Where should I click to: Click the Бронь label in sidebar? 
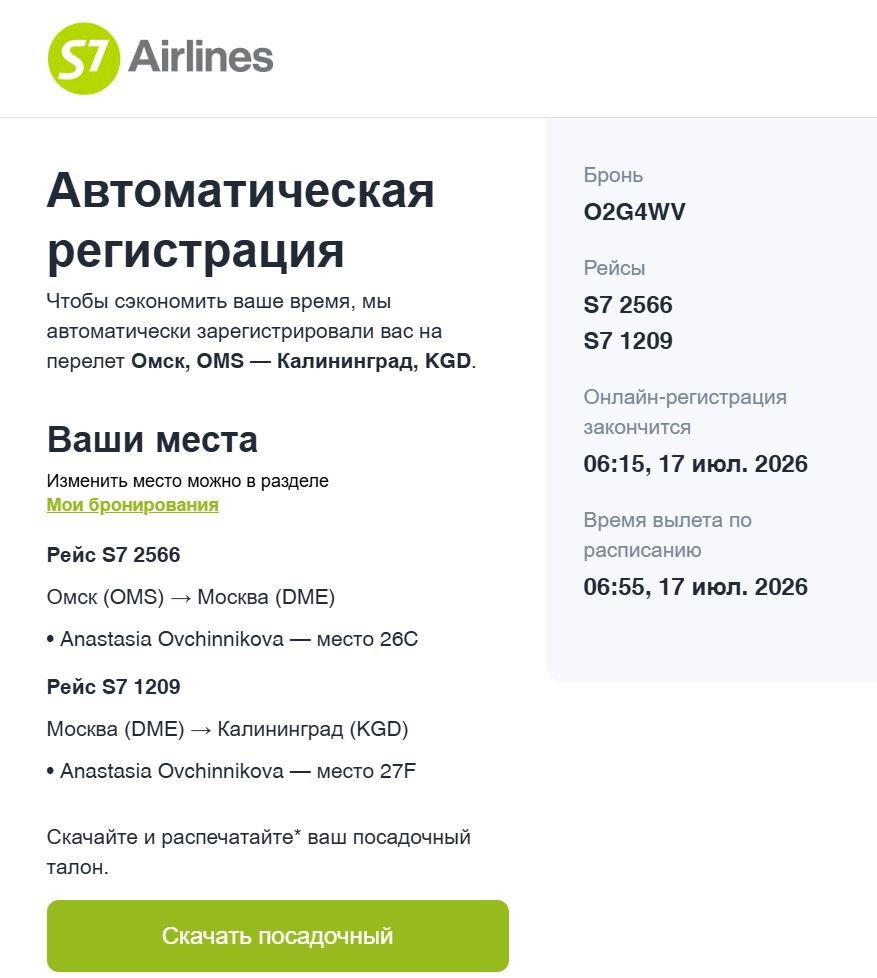(613, 175)
